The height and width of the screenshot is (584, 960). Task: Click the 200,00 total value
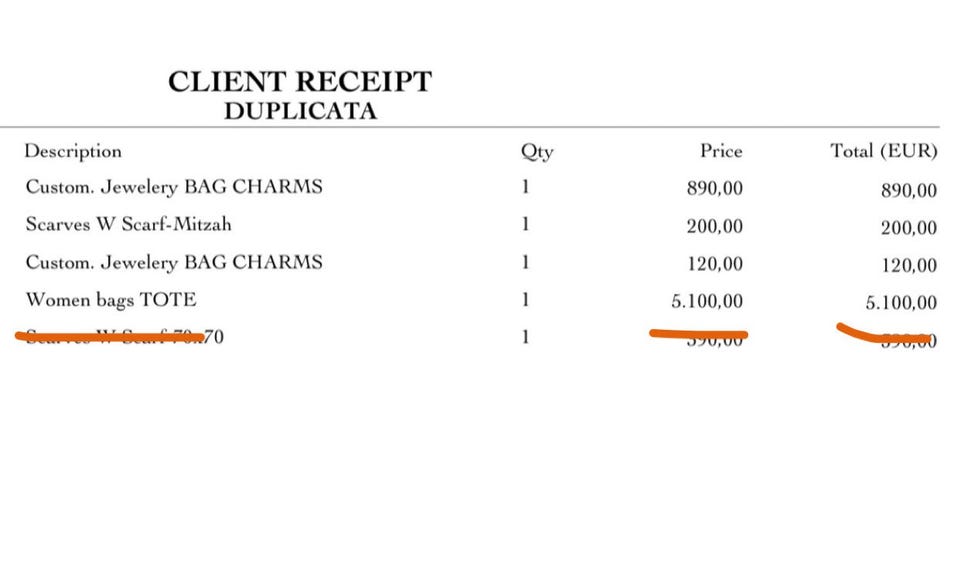point(909,228)
